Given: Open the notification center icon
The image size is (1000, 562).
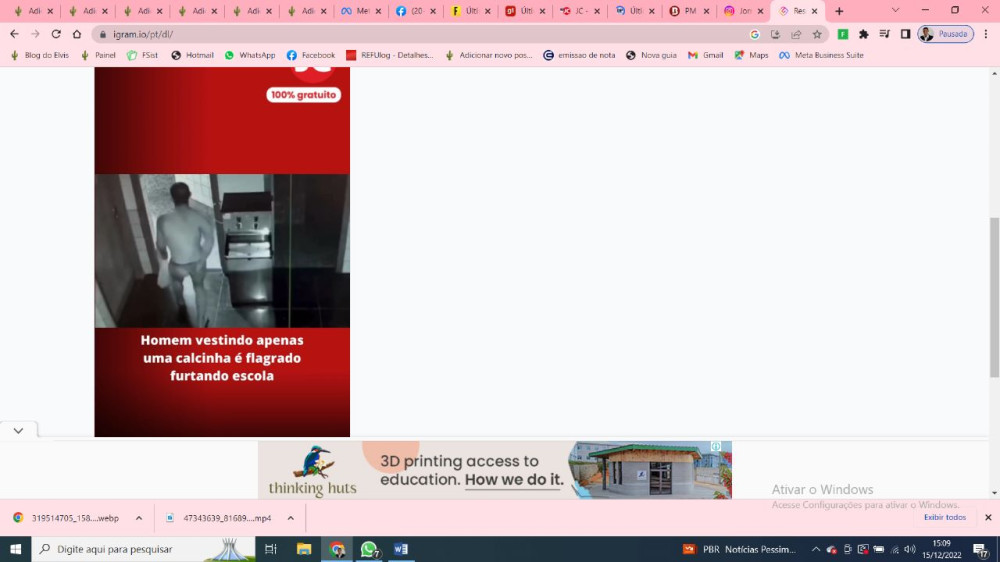Looking at the screenshot, I should tap(981, 549).
